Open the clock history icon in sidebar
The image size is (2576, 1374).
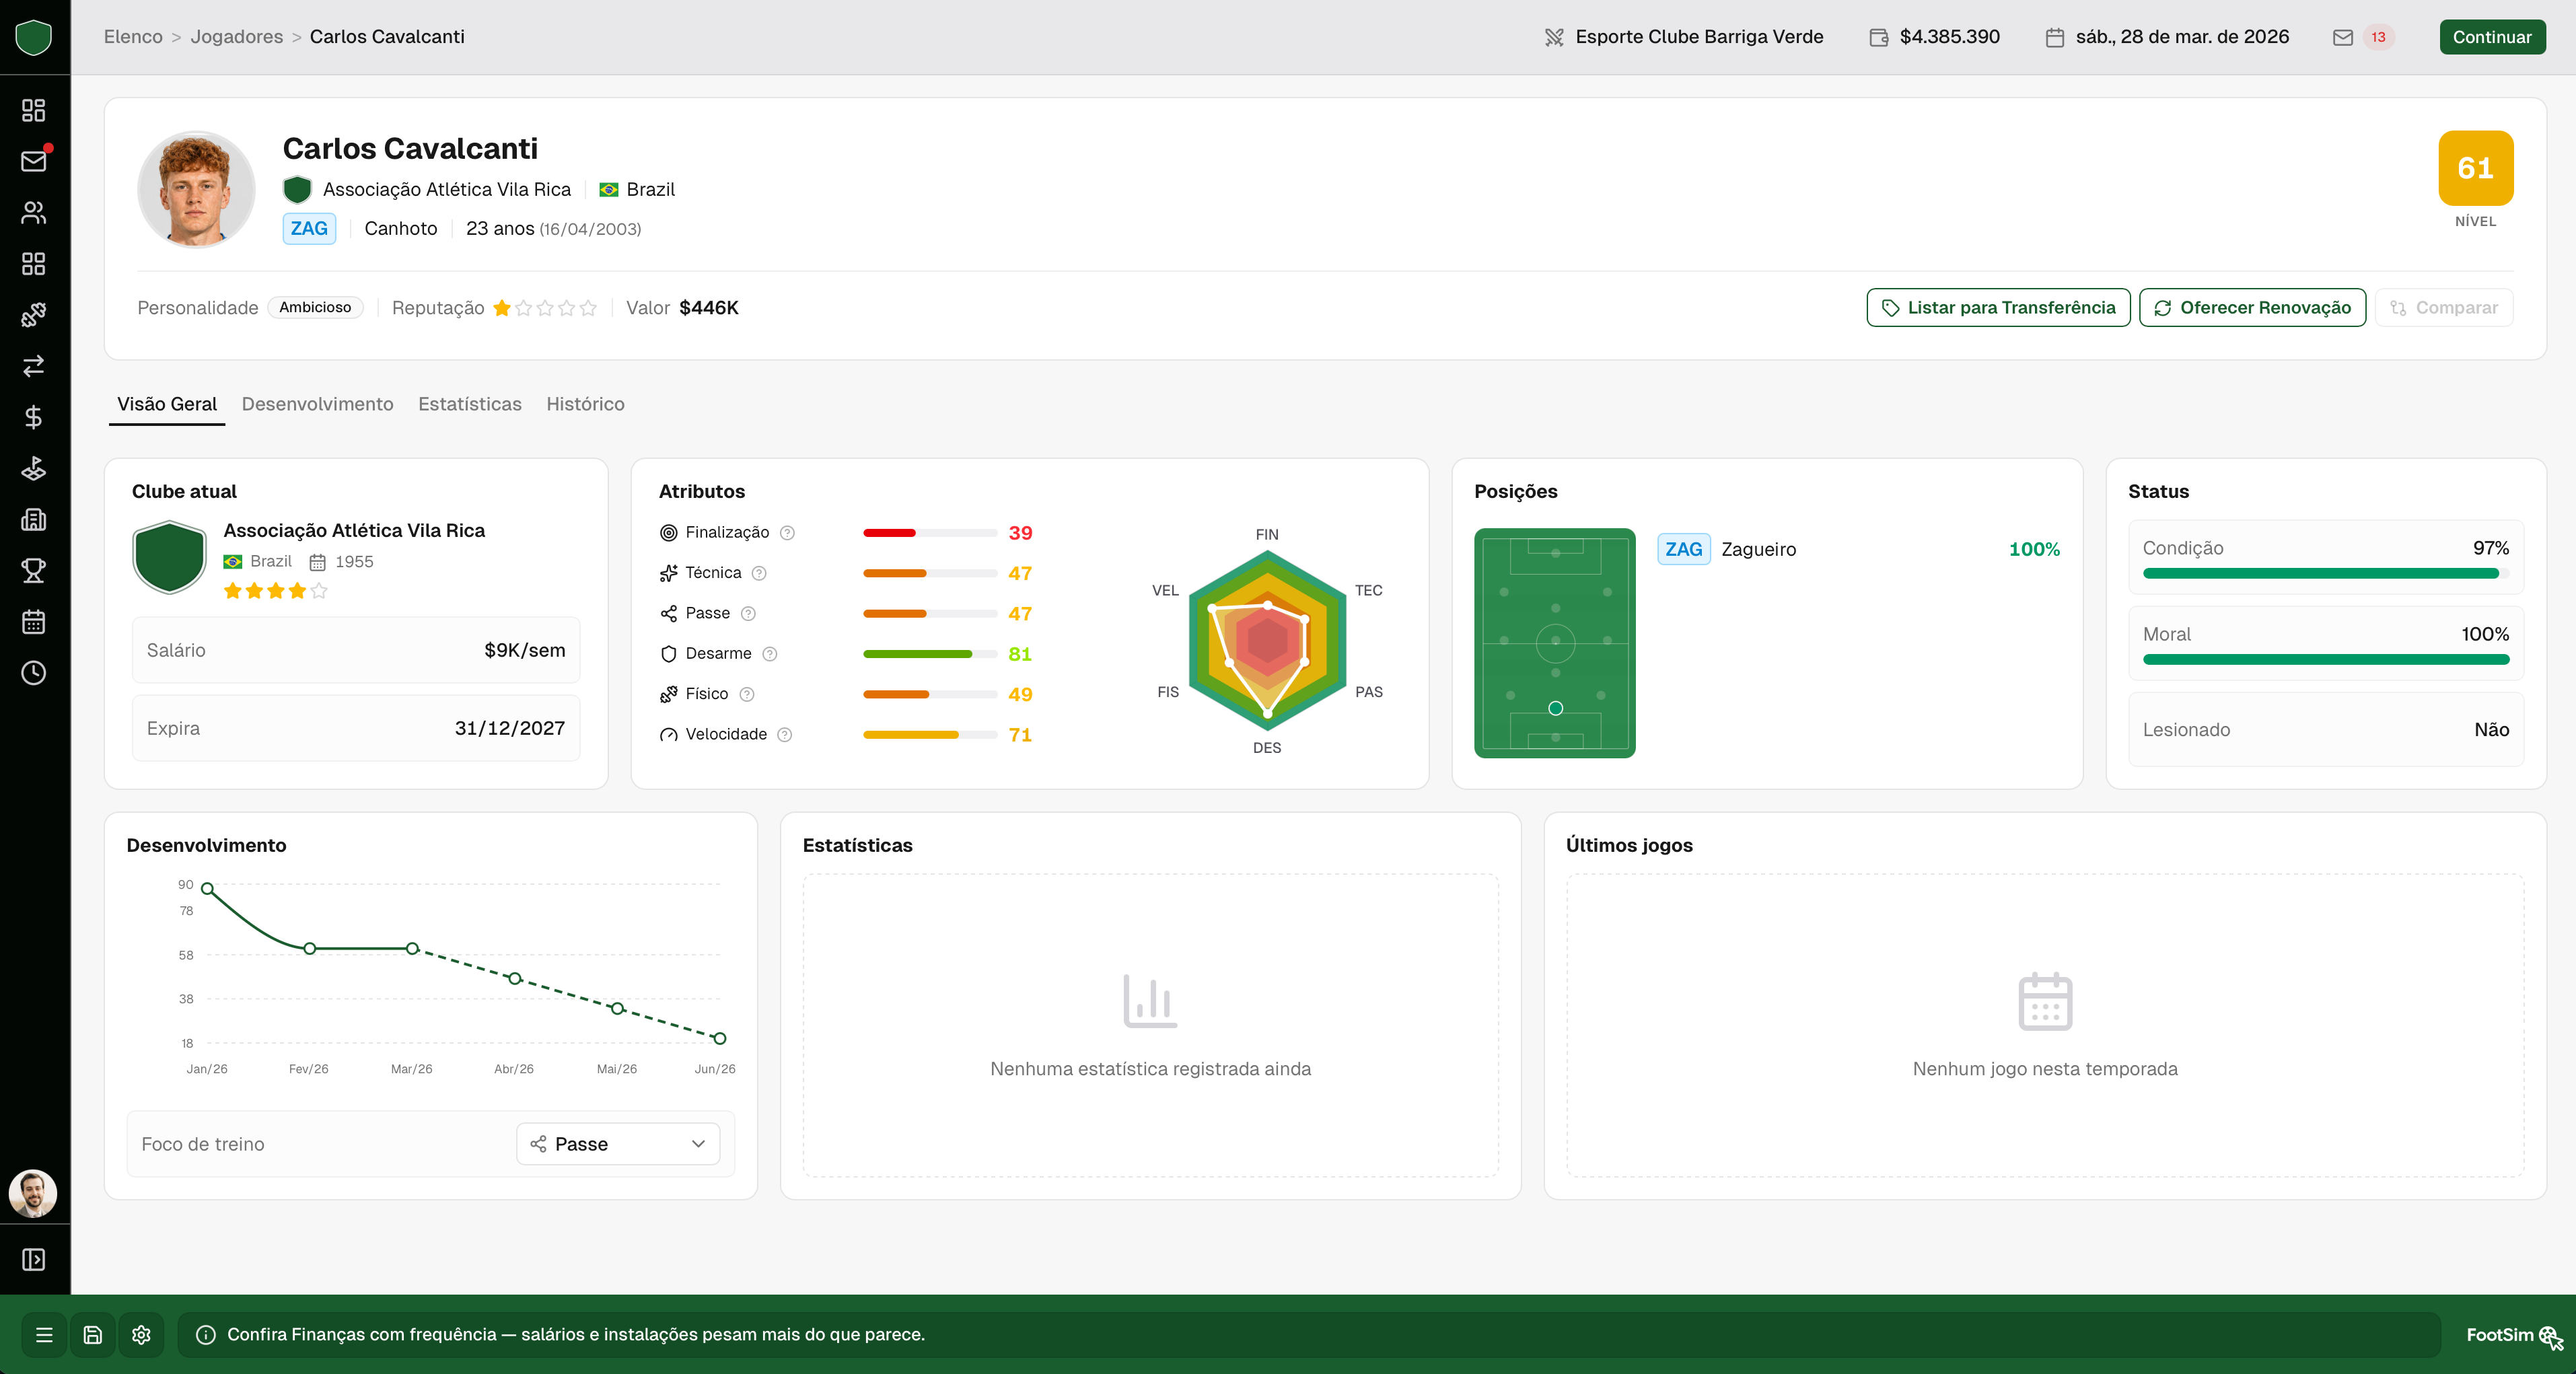(34, 673)
